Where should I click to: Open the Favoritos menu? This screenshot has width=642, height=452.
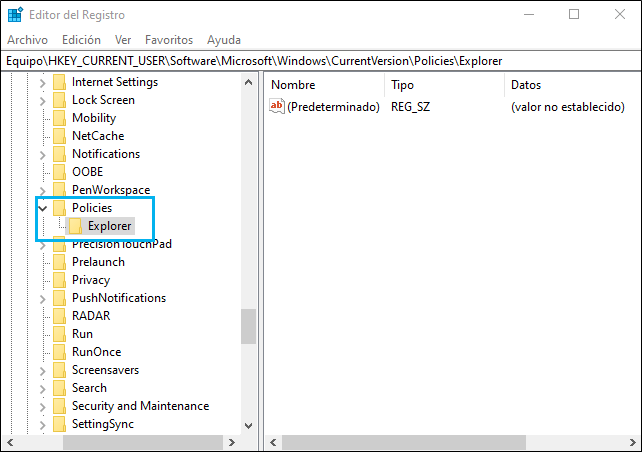(x=168, y=40)
